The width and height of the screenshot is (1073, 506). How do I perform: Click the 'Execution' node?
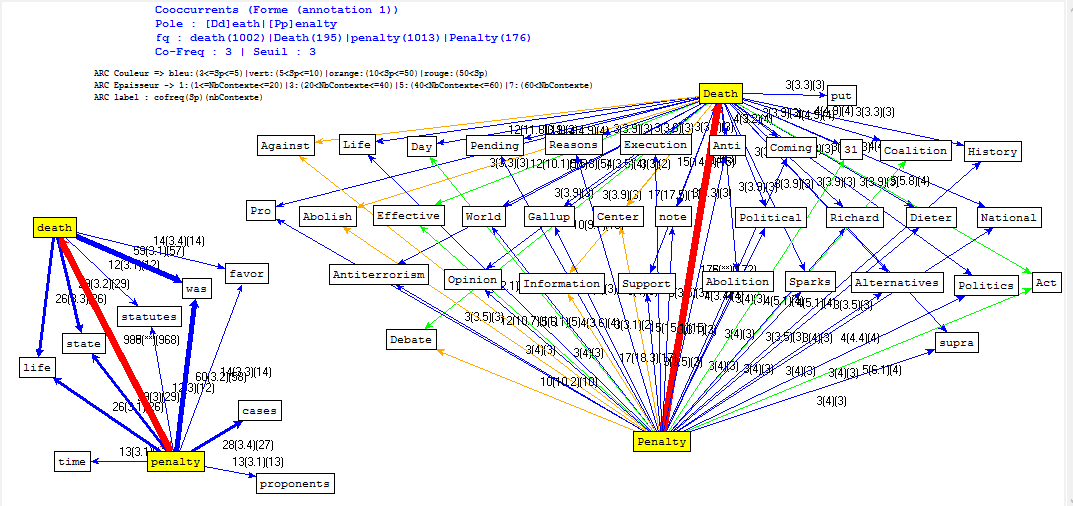655,144
